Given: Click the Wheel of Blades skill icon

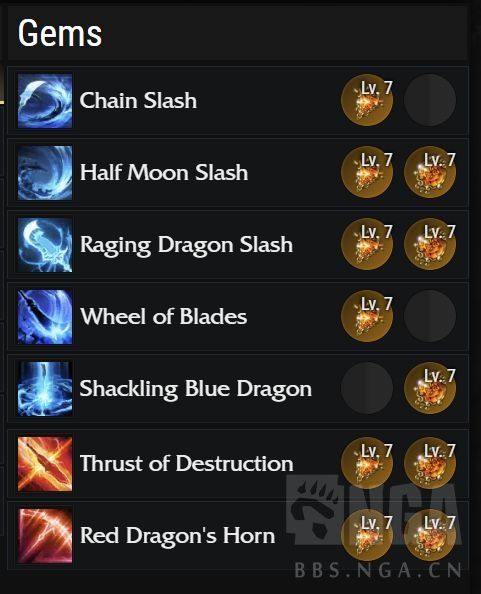Looking at the screenshot, I should (x=45, y=317).
